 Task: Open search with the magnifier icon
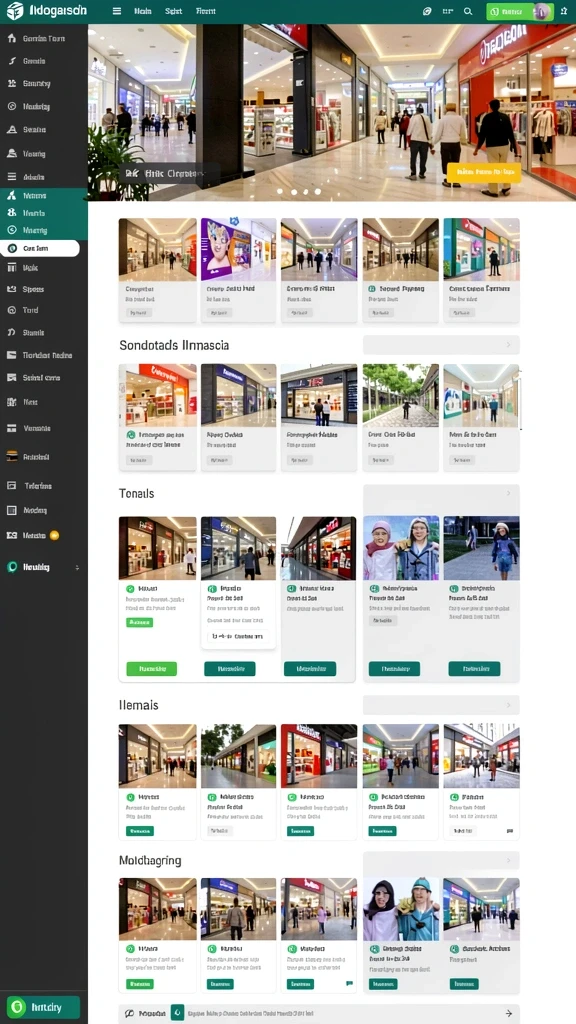tap(468, 11)
